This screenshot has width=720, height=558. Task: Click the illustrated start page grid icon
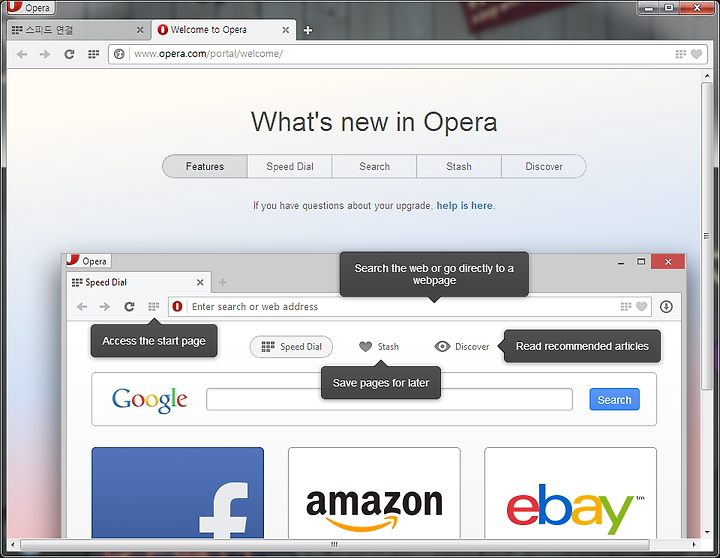click(x=153, y=306)
